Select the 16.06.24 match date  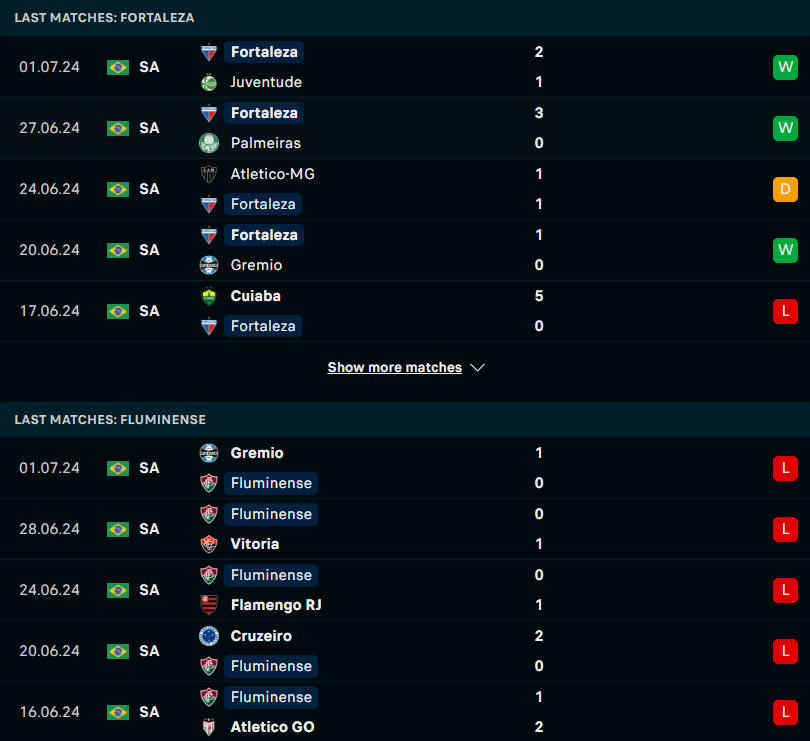(x=50, y=712)
